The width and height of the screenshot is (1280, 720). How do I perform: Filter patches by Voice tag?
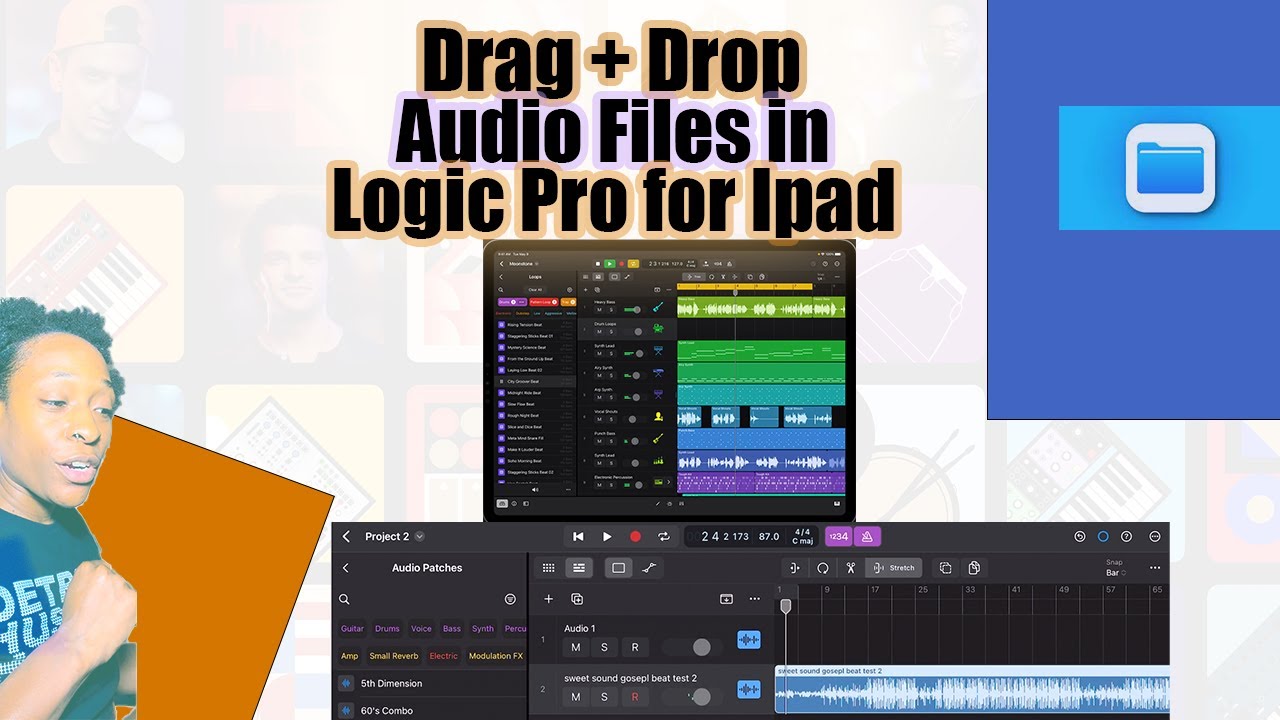coord(422,629)
